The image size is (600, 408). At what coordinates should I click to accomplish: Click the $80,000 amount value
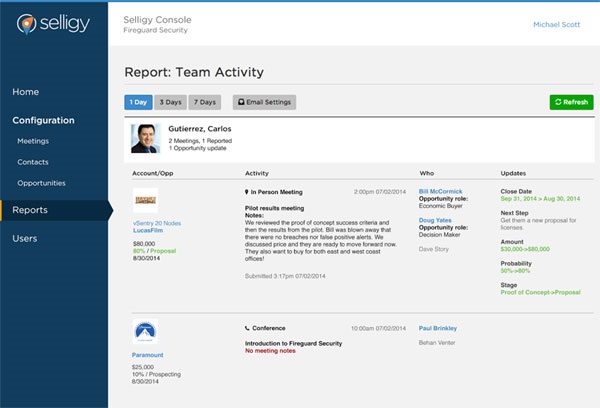144,244
